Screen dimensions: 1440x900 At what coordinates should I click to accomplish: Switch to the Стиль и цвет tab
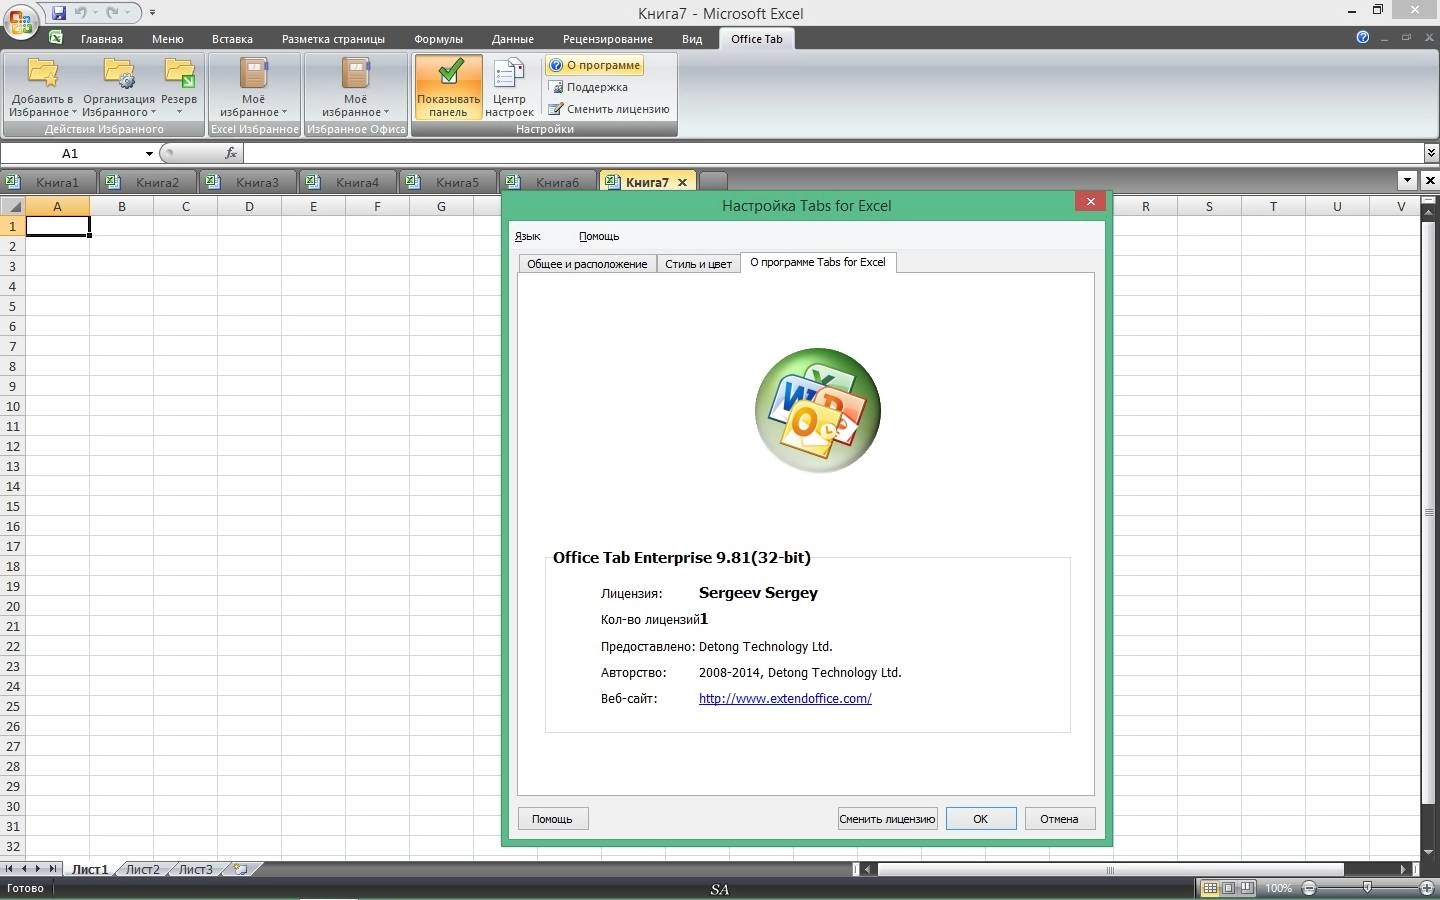click(698, 264)
